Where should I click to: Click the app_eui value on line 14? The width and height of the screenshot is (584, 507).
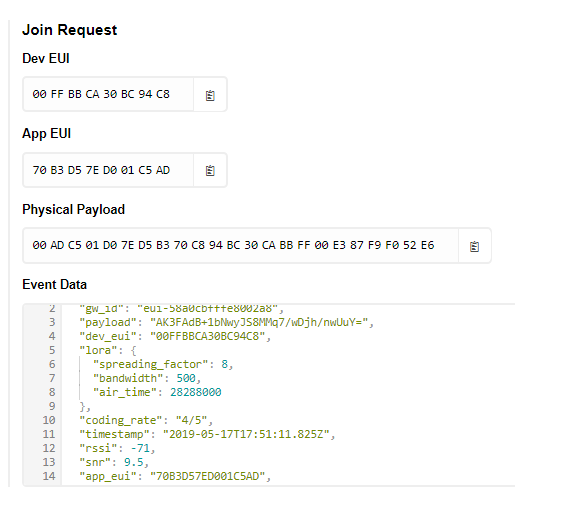(x=207, y=476)
